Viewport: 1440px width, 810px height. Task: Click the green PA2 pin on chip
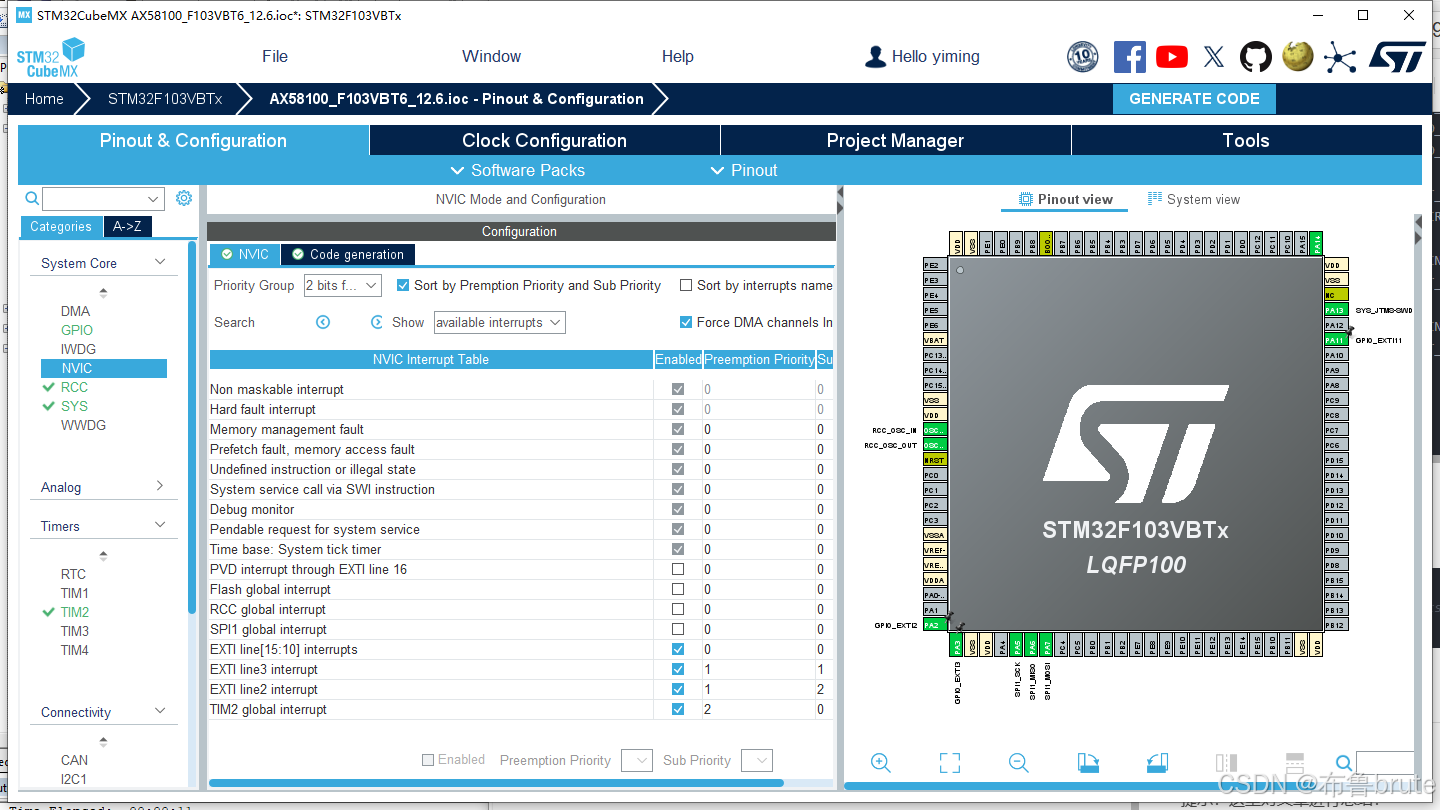pyautogui.click(x=933, y=625)
